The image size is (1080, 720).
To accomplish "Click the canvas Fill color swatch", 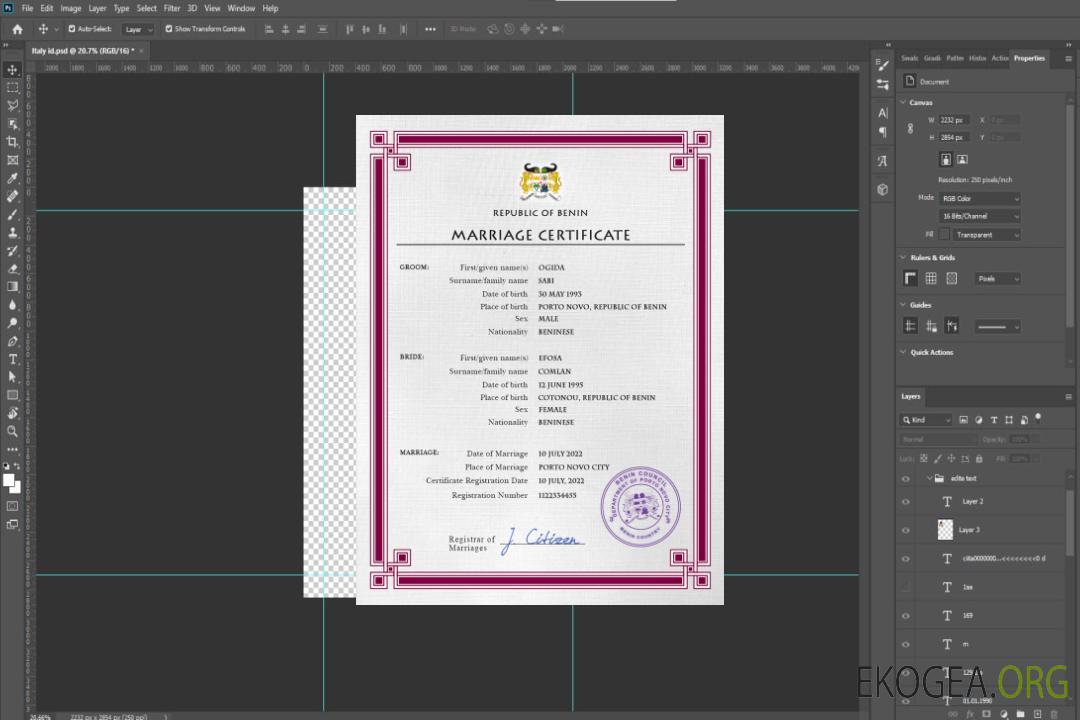I will coord(945,234).
